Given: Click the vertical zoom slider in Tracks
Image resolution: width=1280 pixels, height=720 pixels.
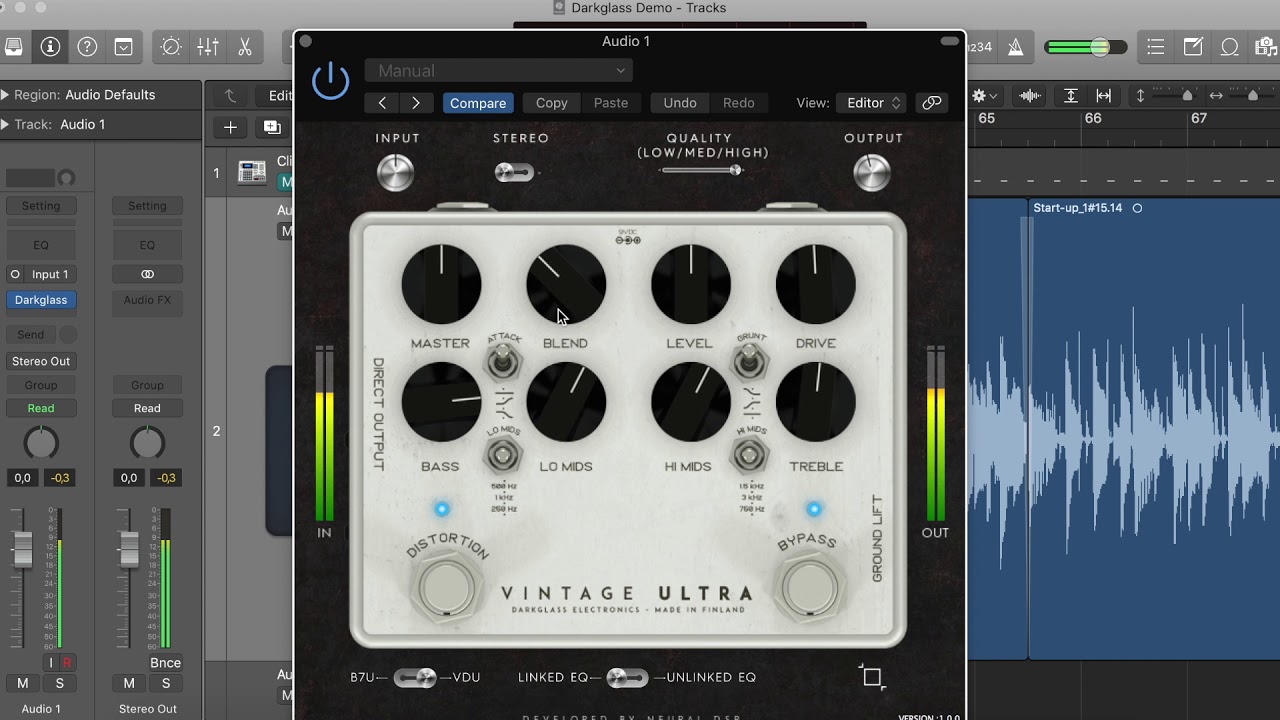Looking at the screenshot, I should [1176, 96].
